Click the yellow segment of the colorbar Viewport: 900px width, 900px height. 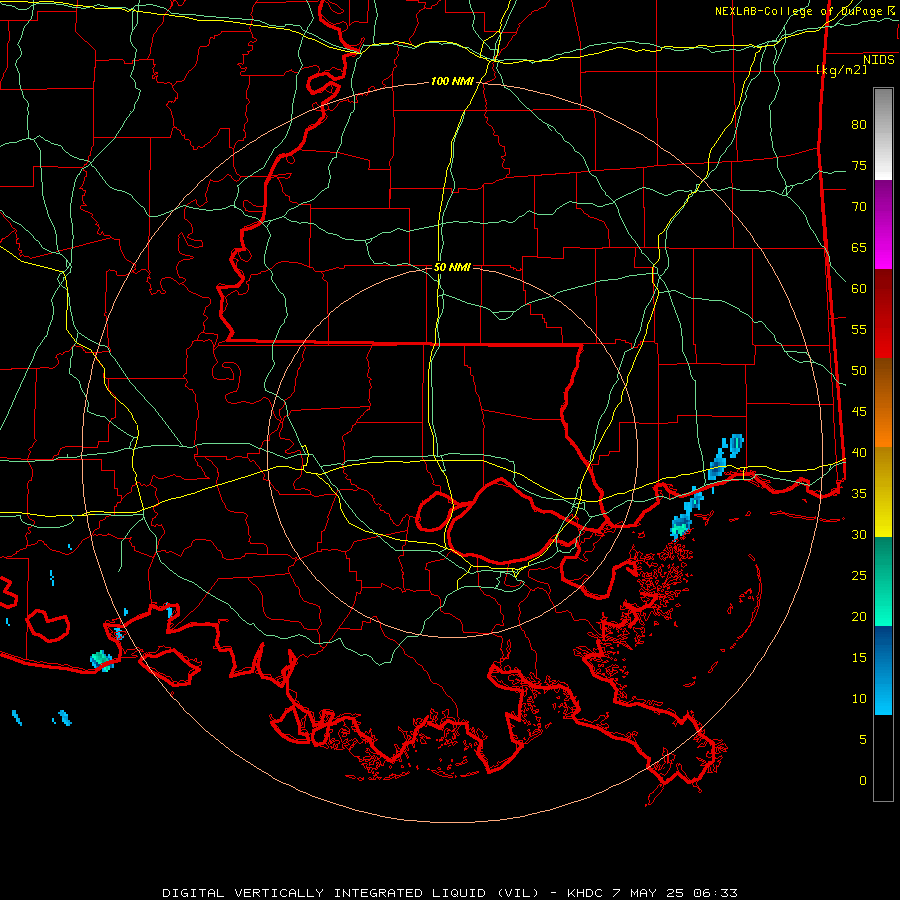[x=883, y=492]
